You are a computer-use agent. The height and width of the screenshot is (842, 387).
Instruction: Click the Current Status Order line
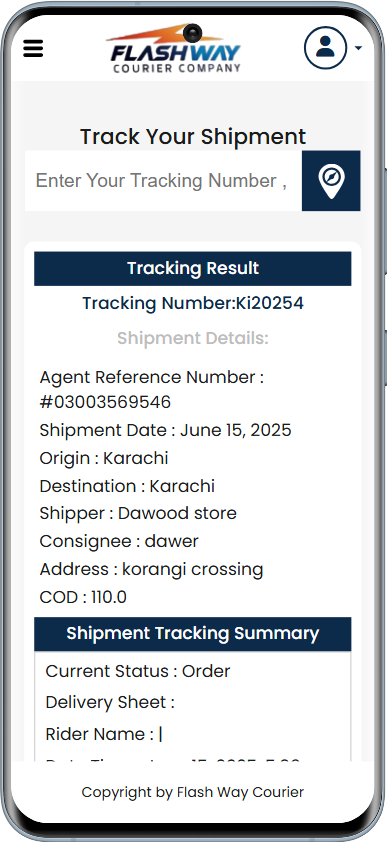(x=138, y=671)
